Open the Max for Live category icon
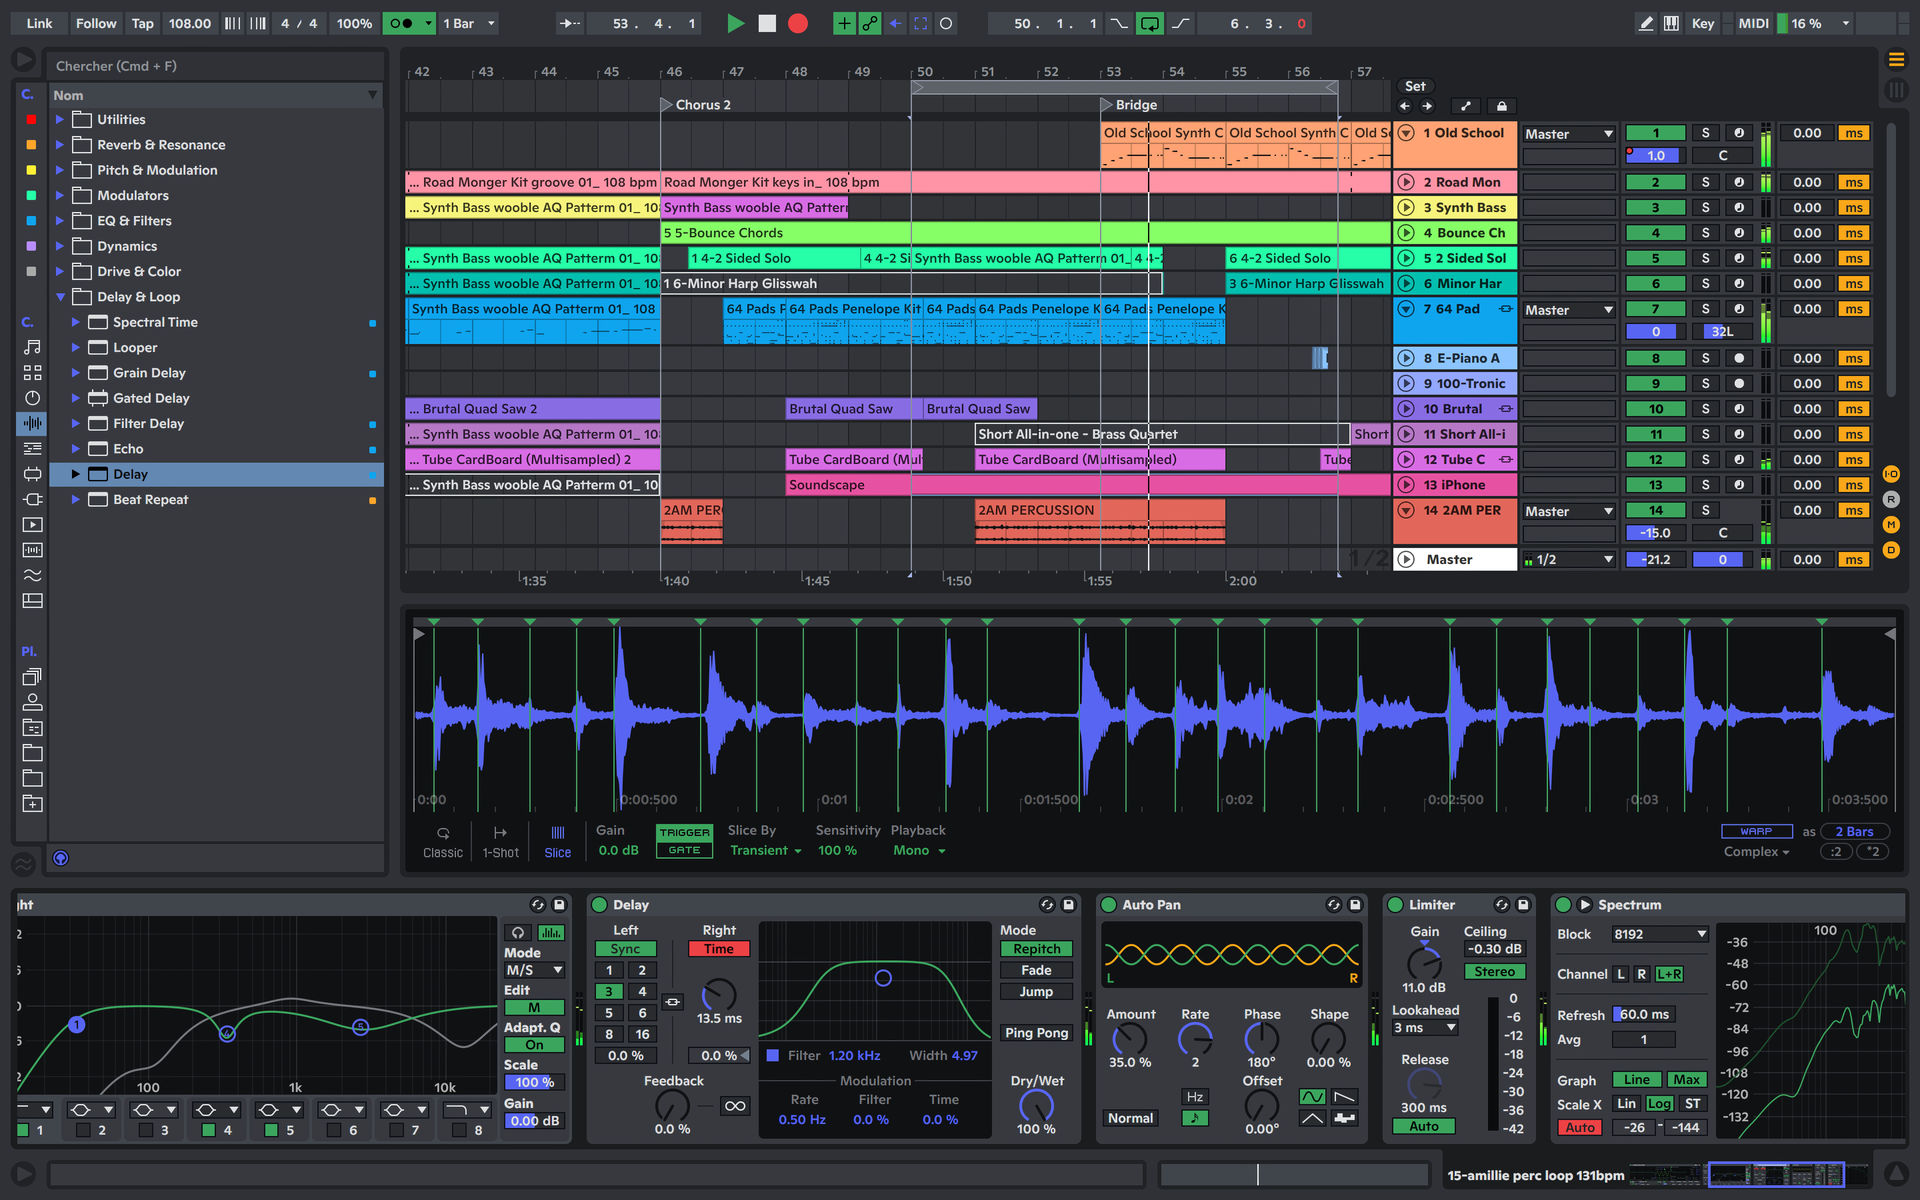 (32, 474)
